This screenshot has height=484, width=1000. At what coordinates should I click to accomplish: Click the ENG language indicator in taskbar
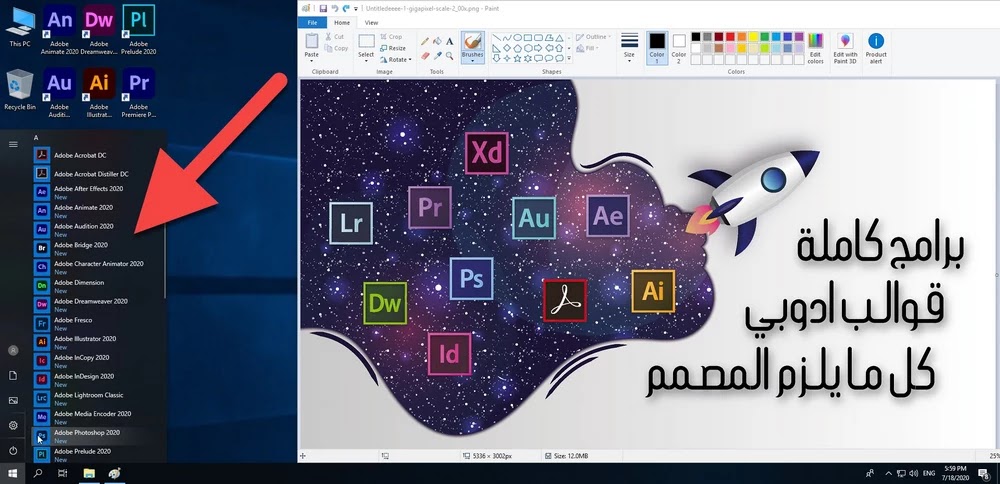point(931,473)
